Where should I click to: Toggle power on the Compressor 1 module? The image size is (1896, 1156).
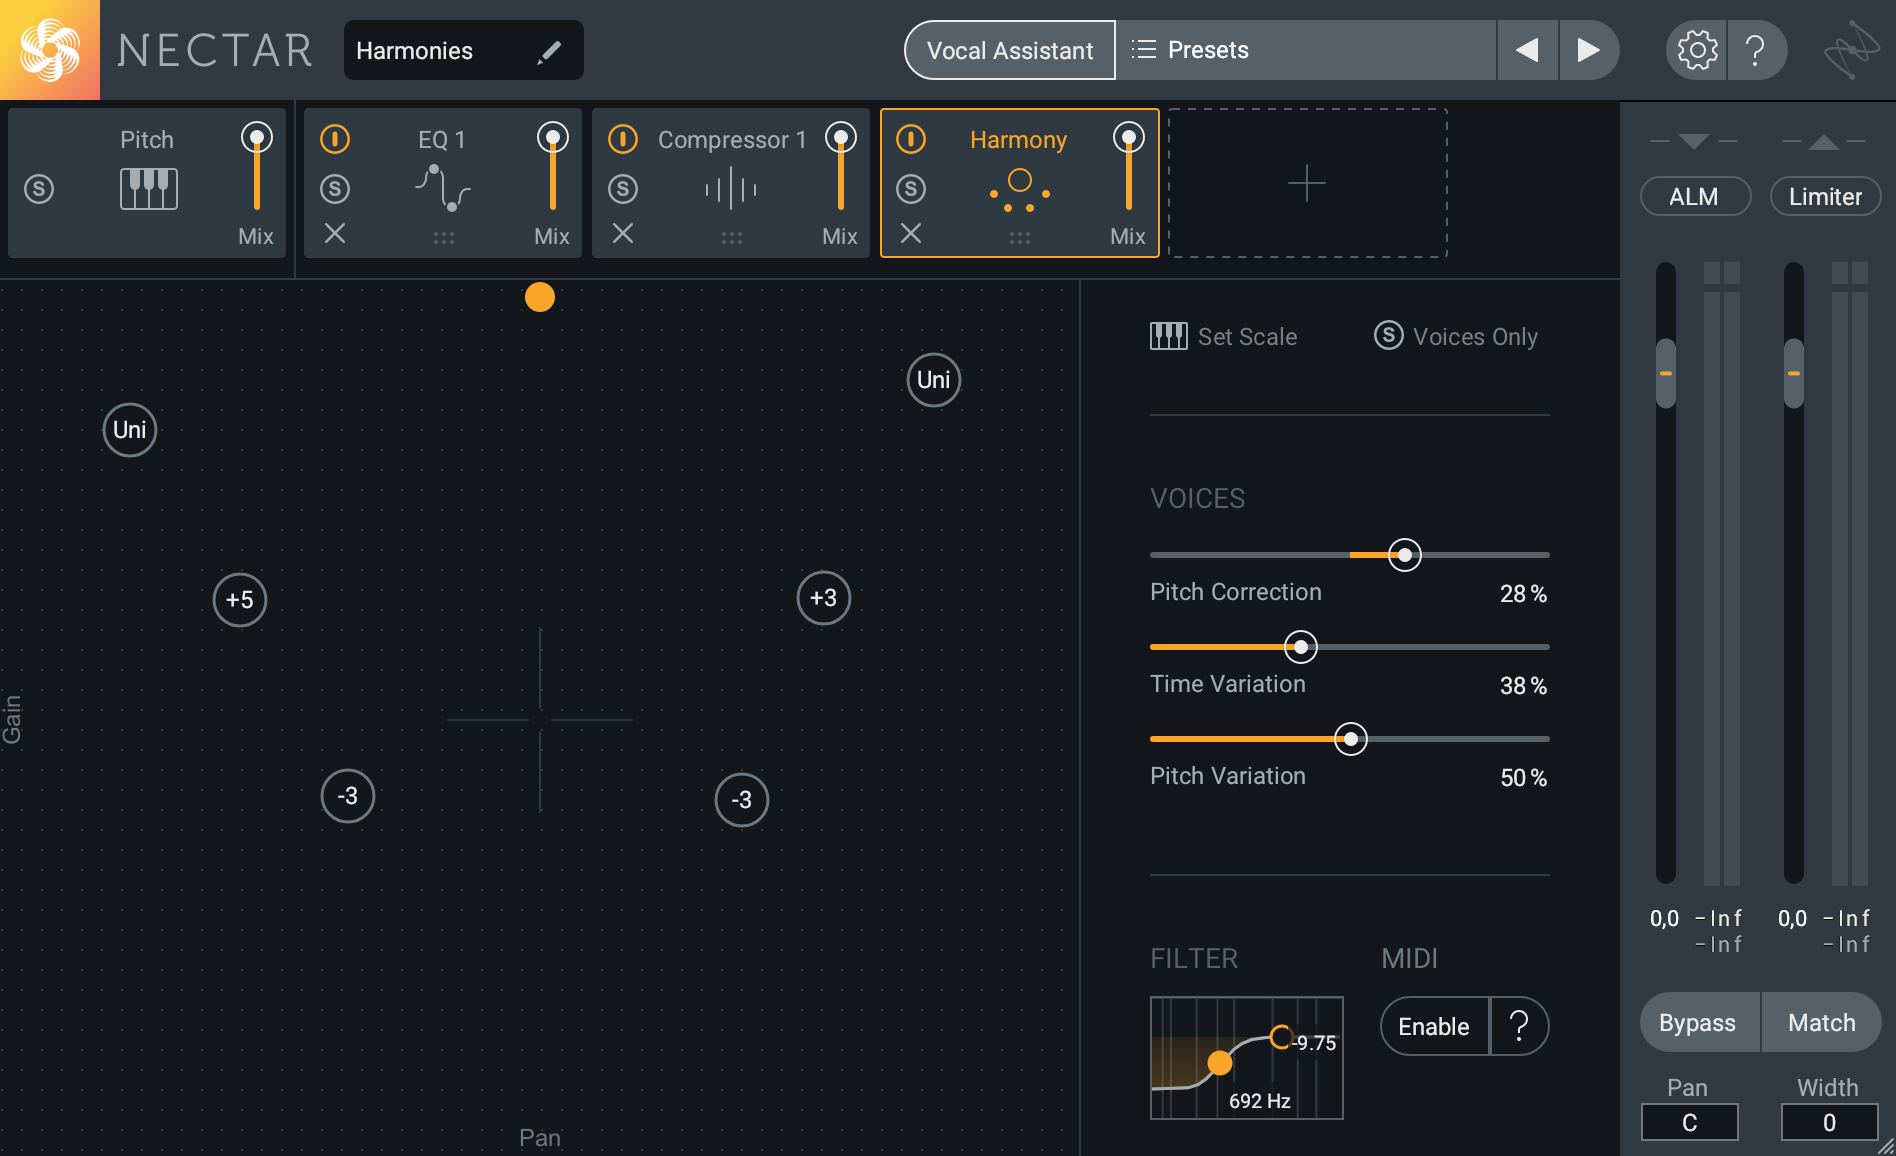(x=623, y=139)
